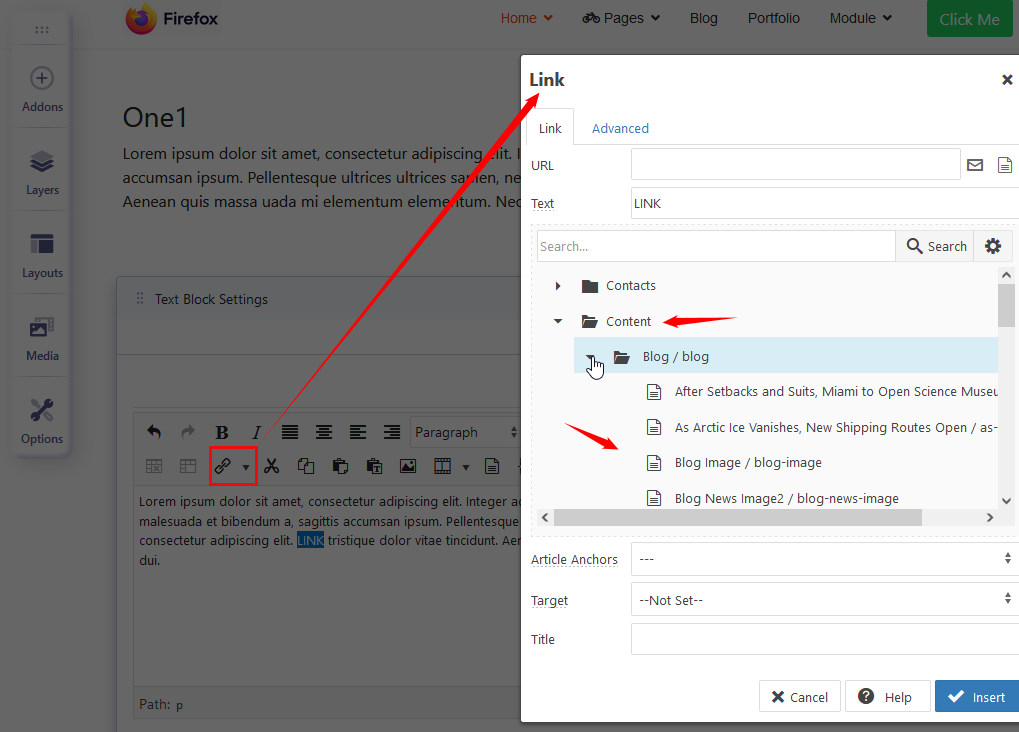Open the Portfolio menu item
1019x732 pixels.
[774, 18]
